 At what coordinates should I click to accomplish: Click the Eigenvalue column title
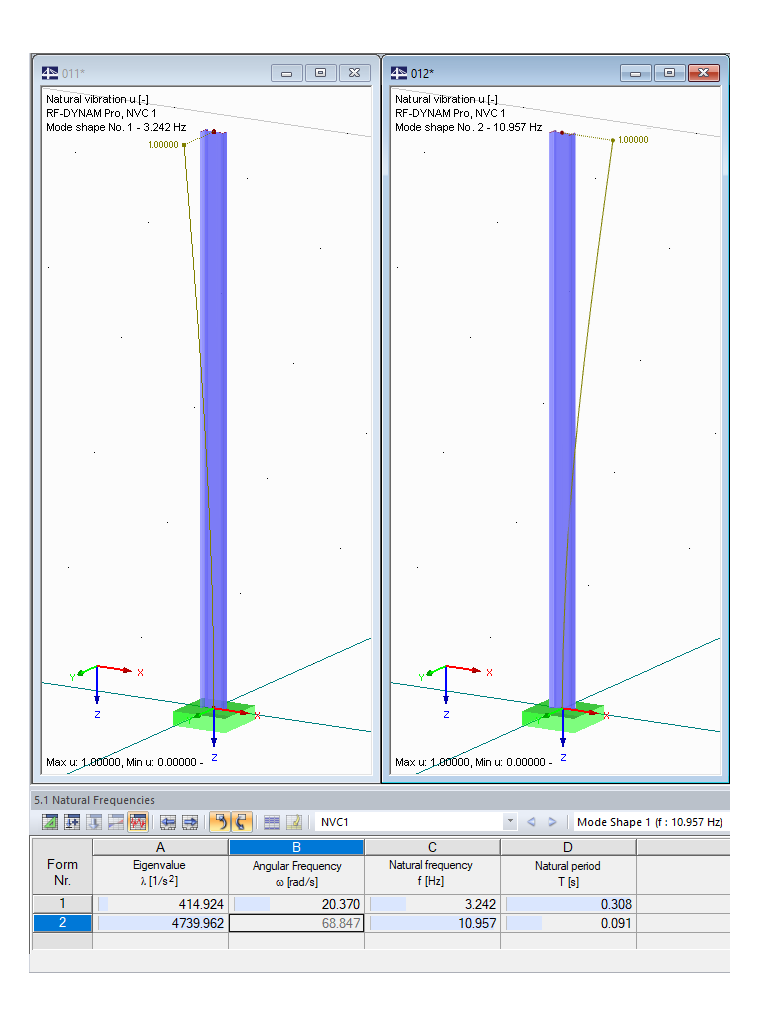[x=159, y=865]
